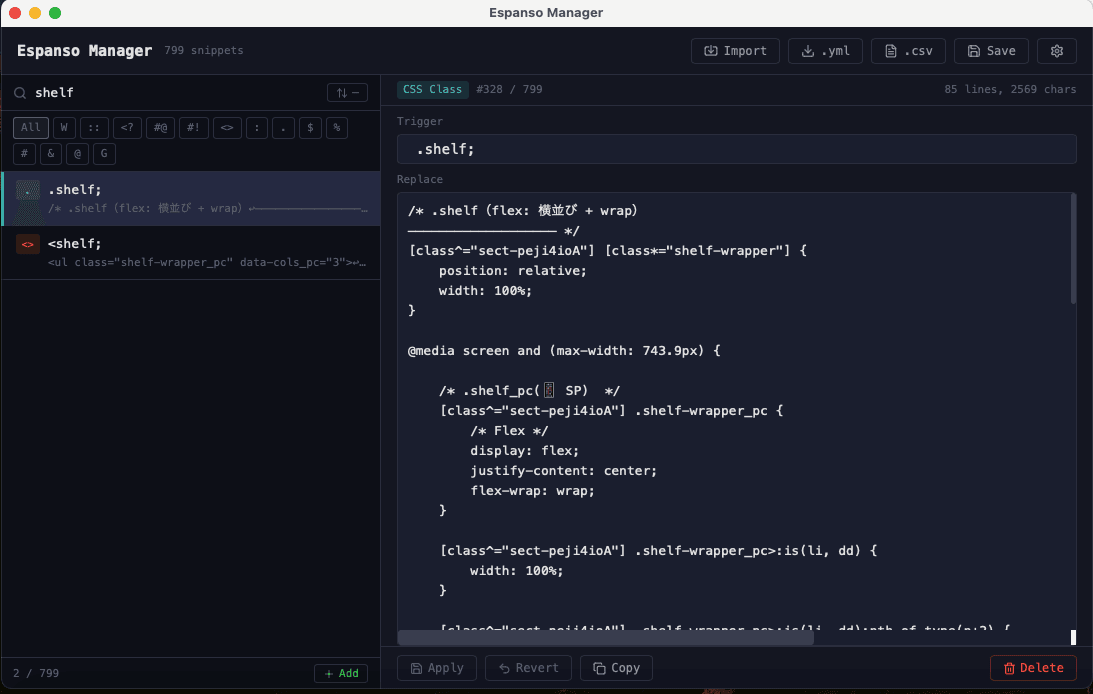Click the 'Espanso Manager' app title in header

coord(84,50)
